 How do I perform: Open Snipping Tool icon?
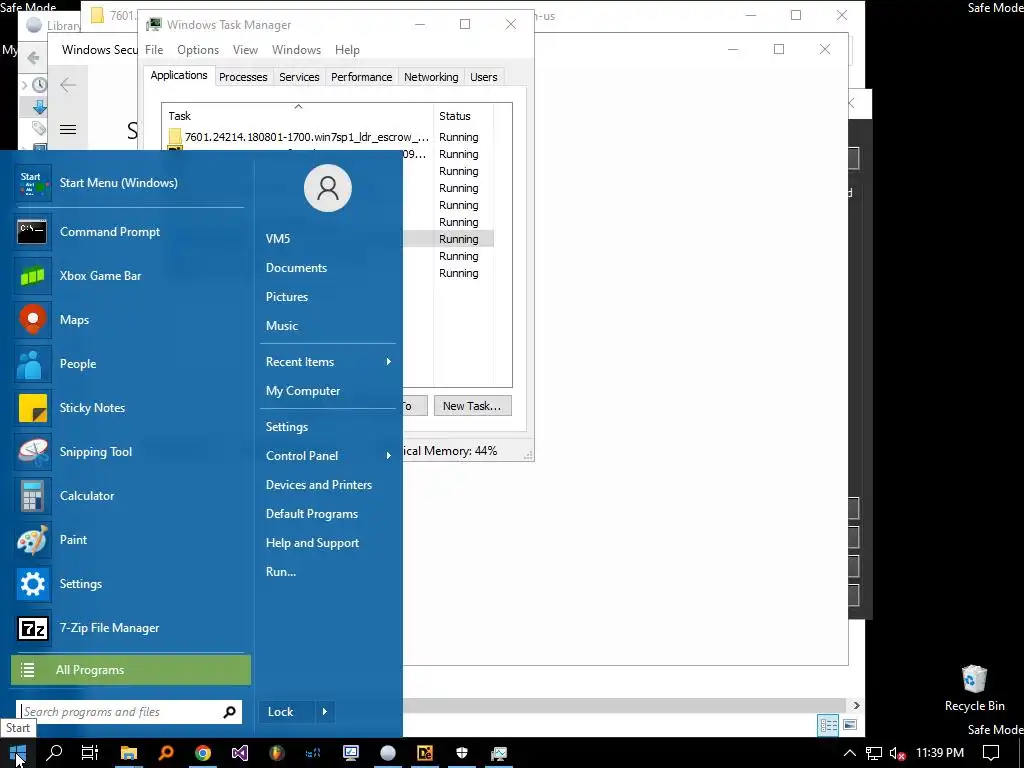(x=32, y=452)
